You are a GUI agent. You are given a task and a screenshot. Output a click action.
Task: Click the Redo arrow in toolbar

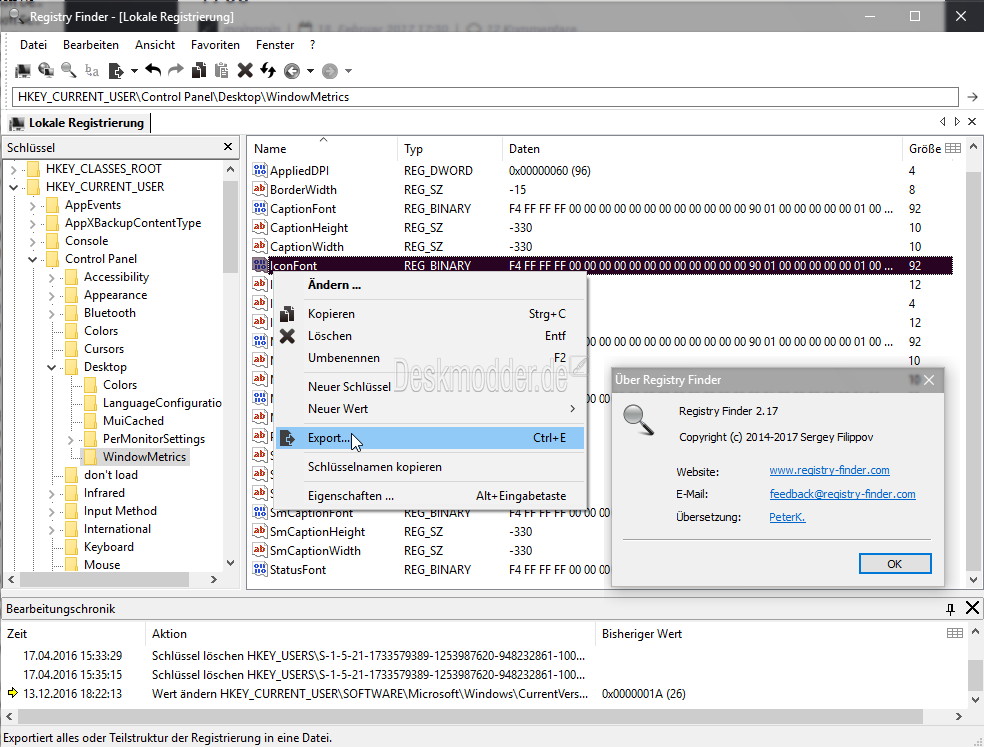(x=176, y=70)
